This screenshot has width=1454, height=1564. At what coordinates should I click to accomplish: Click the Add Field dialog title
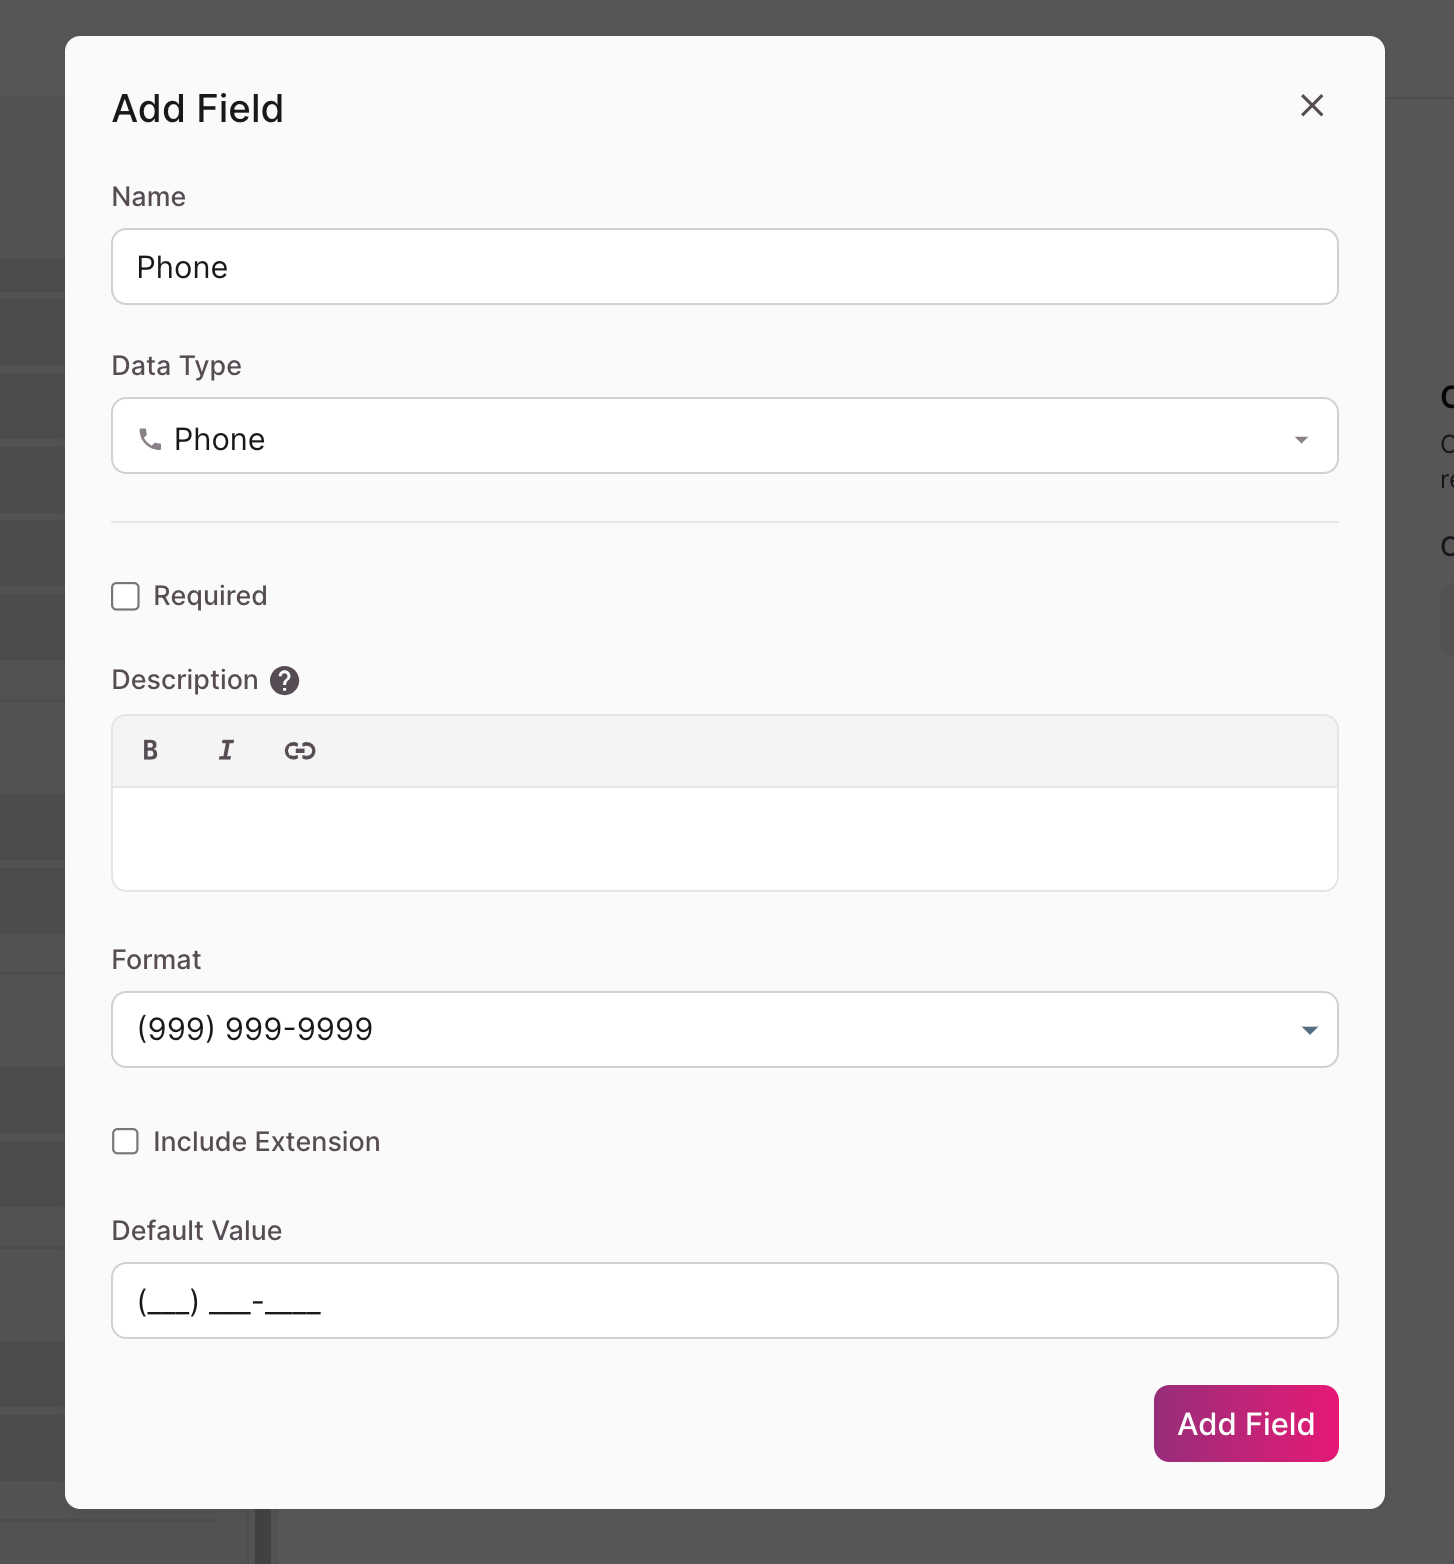point(198,108)
